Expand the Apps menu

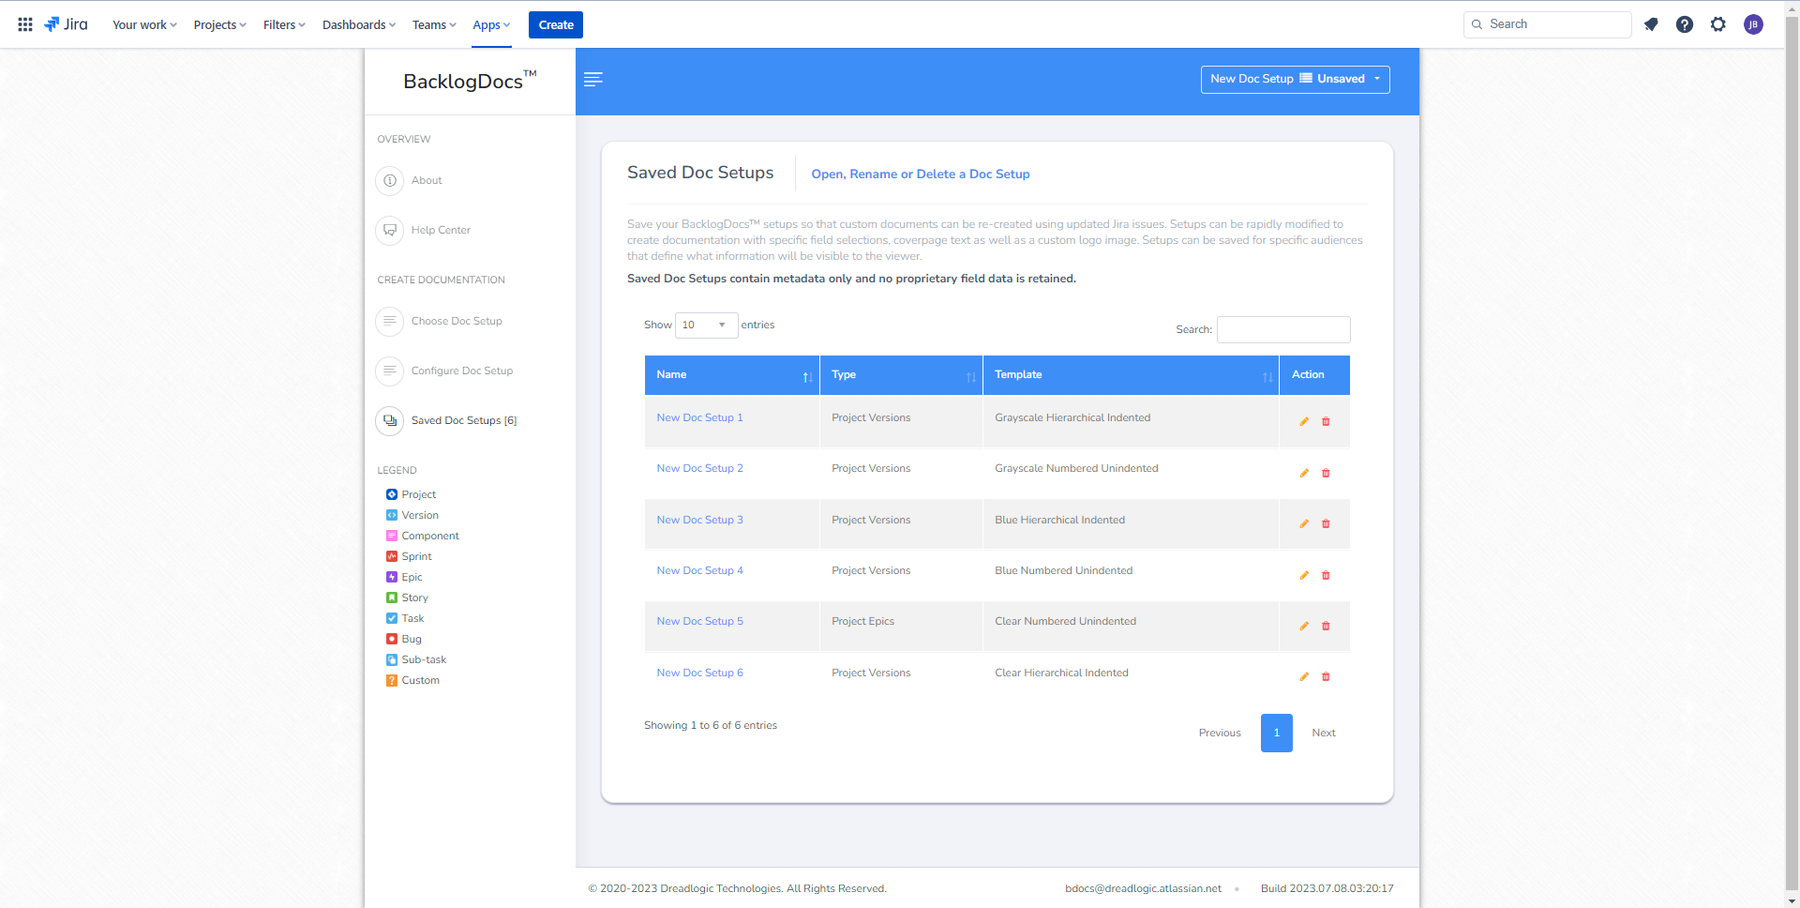[491, 24]
